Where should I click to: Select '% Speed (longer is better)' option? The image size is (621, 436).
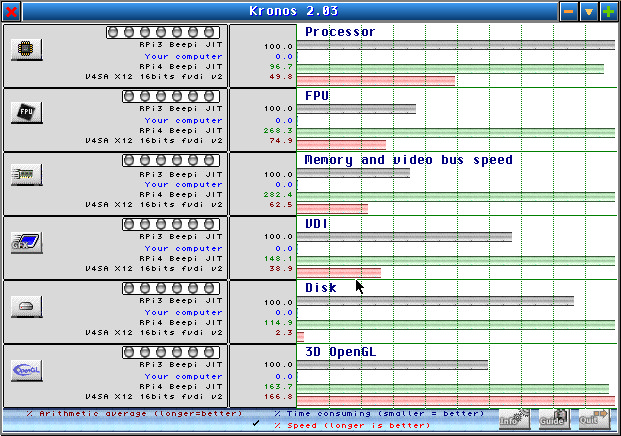pyautogui.click(x=352, y=426)
